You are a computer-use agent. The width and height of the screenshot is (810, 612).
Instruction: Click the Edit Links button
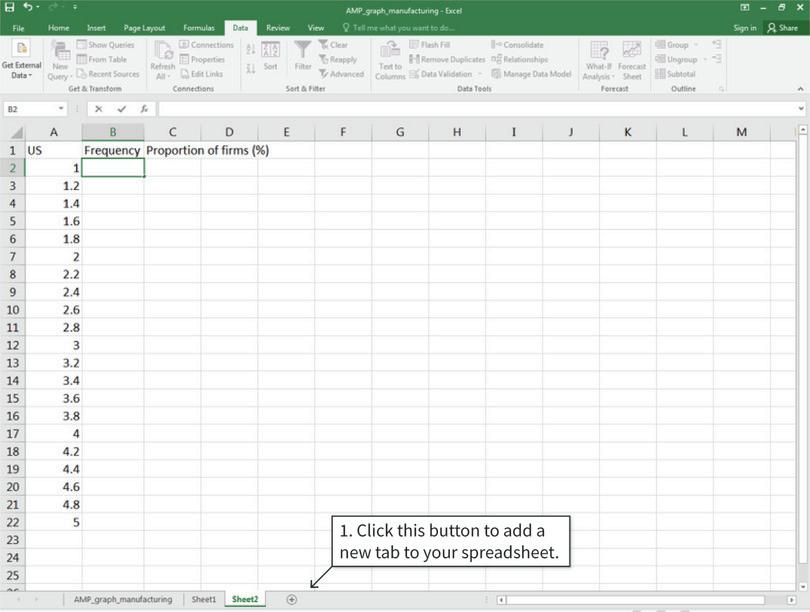pos(203,73)
